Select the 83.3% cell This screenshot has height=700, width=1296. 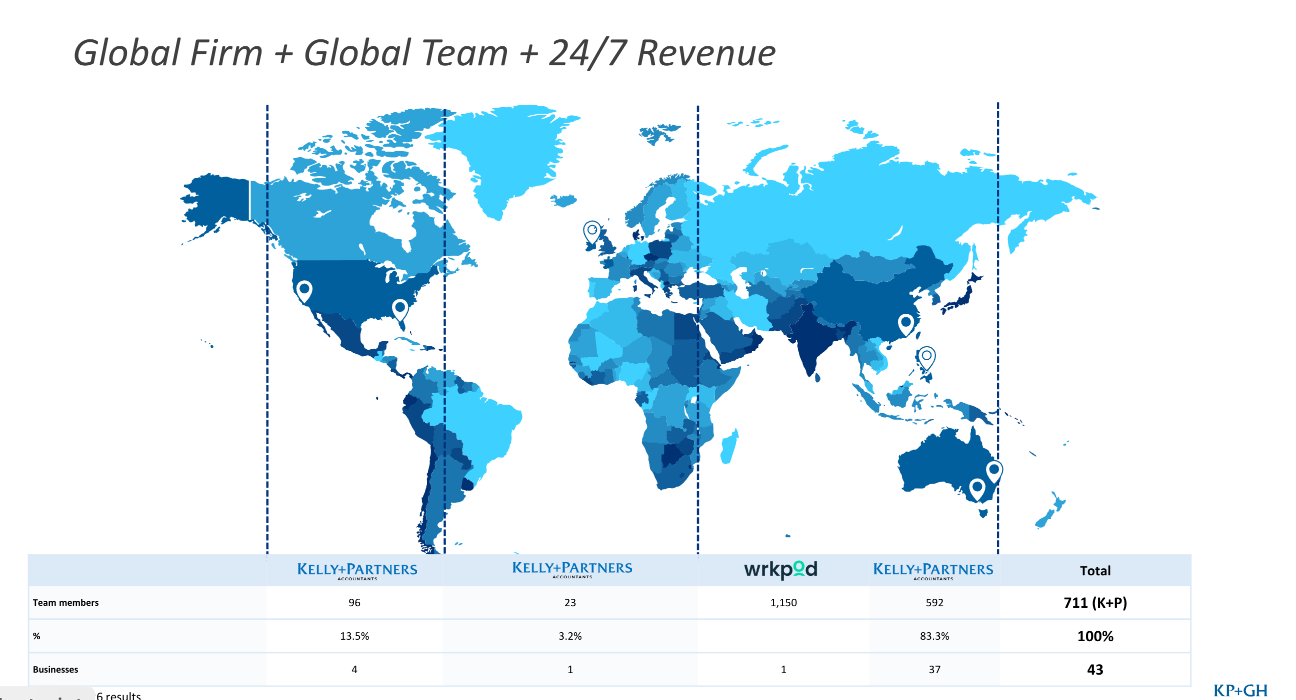click(933, 636)
